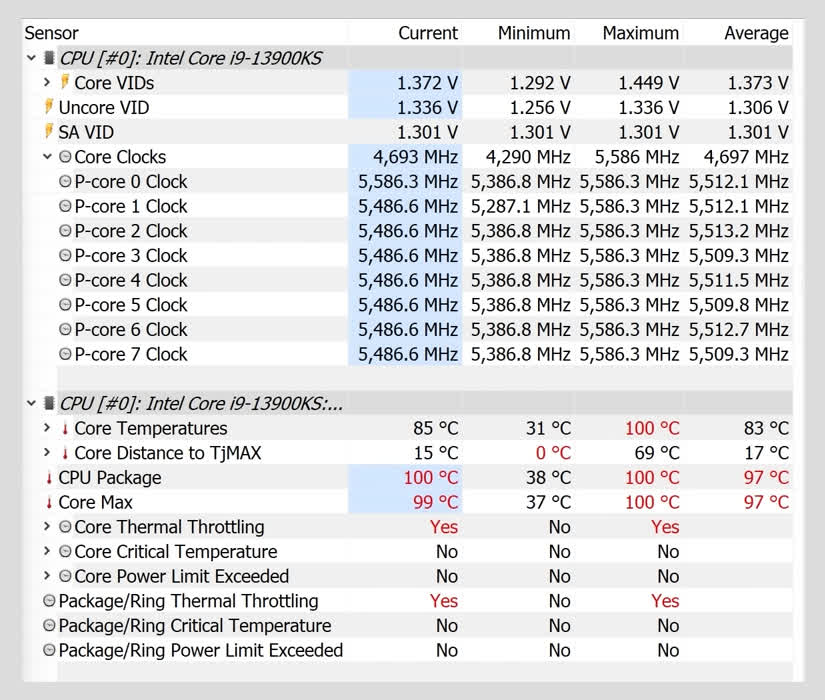Image resolution: width=825 pixels, height=700 pixels.
Task: Click the chip icon of the first CPU [#0] group
Action: pyautogui.click(x=49, y=59)
